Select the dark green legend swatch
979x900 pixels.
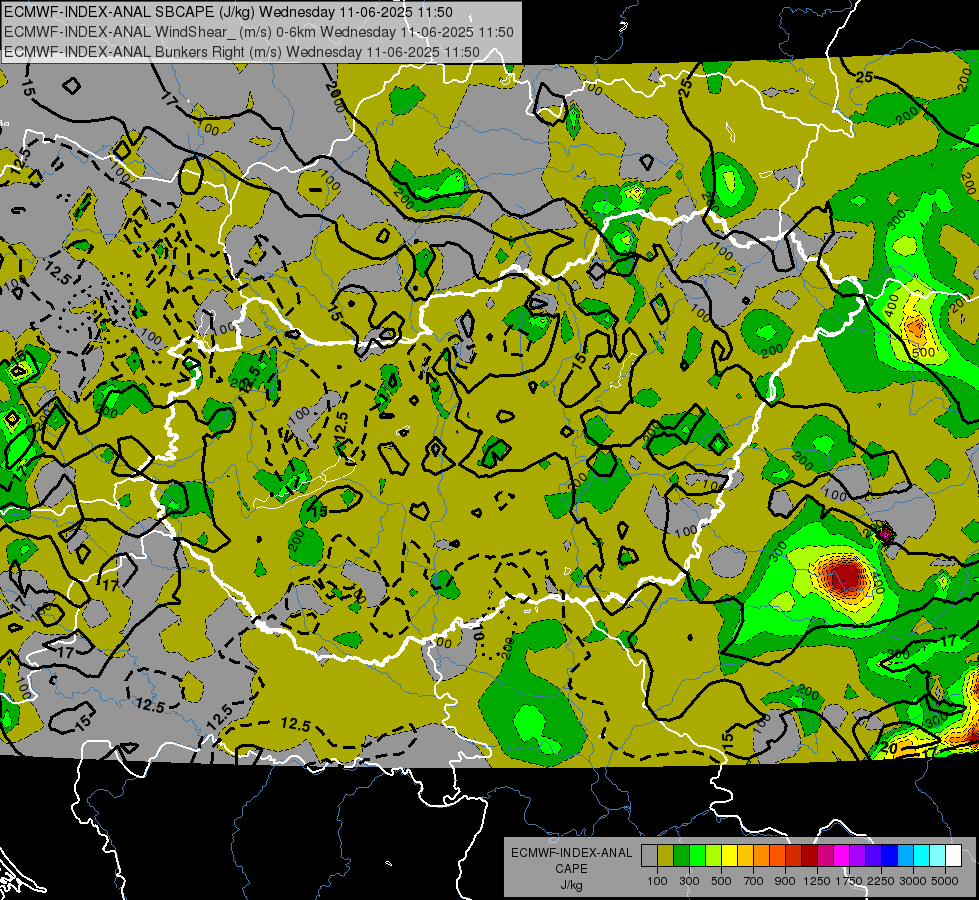tap(681, 855)
